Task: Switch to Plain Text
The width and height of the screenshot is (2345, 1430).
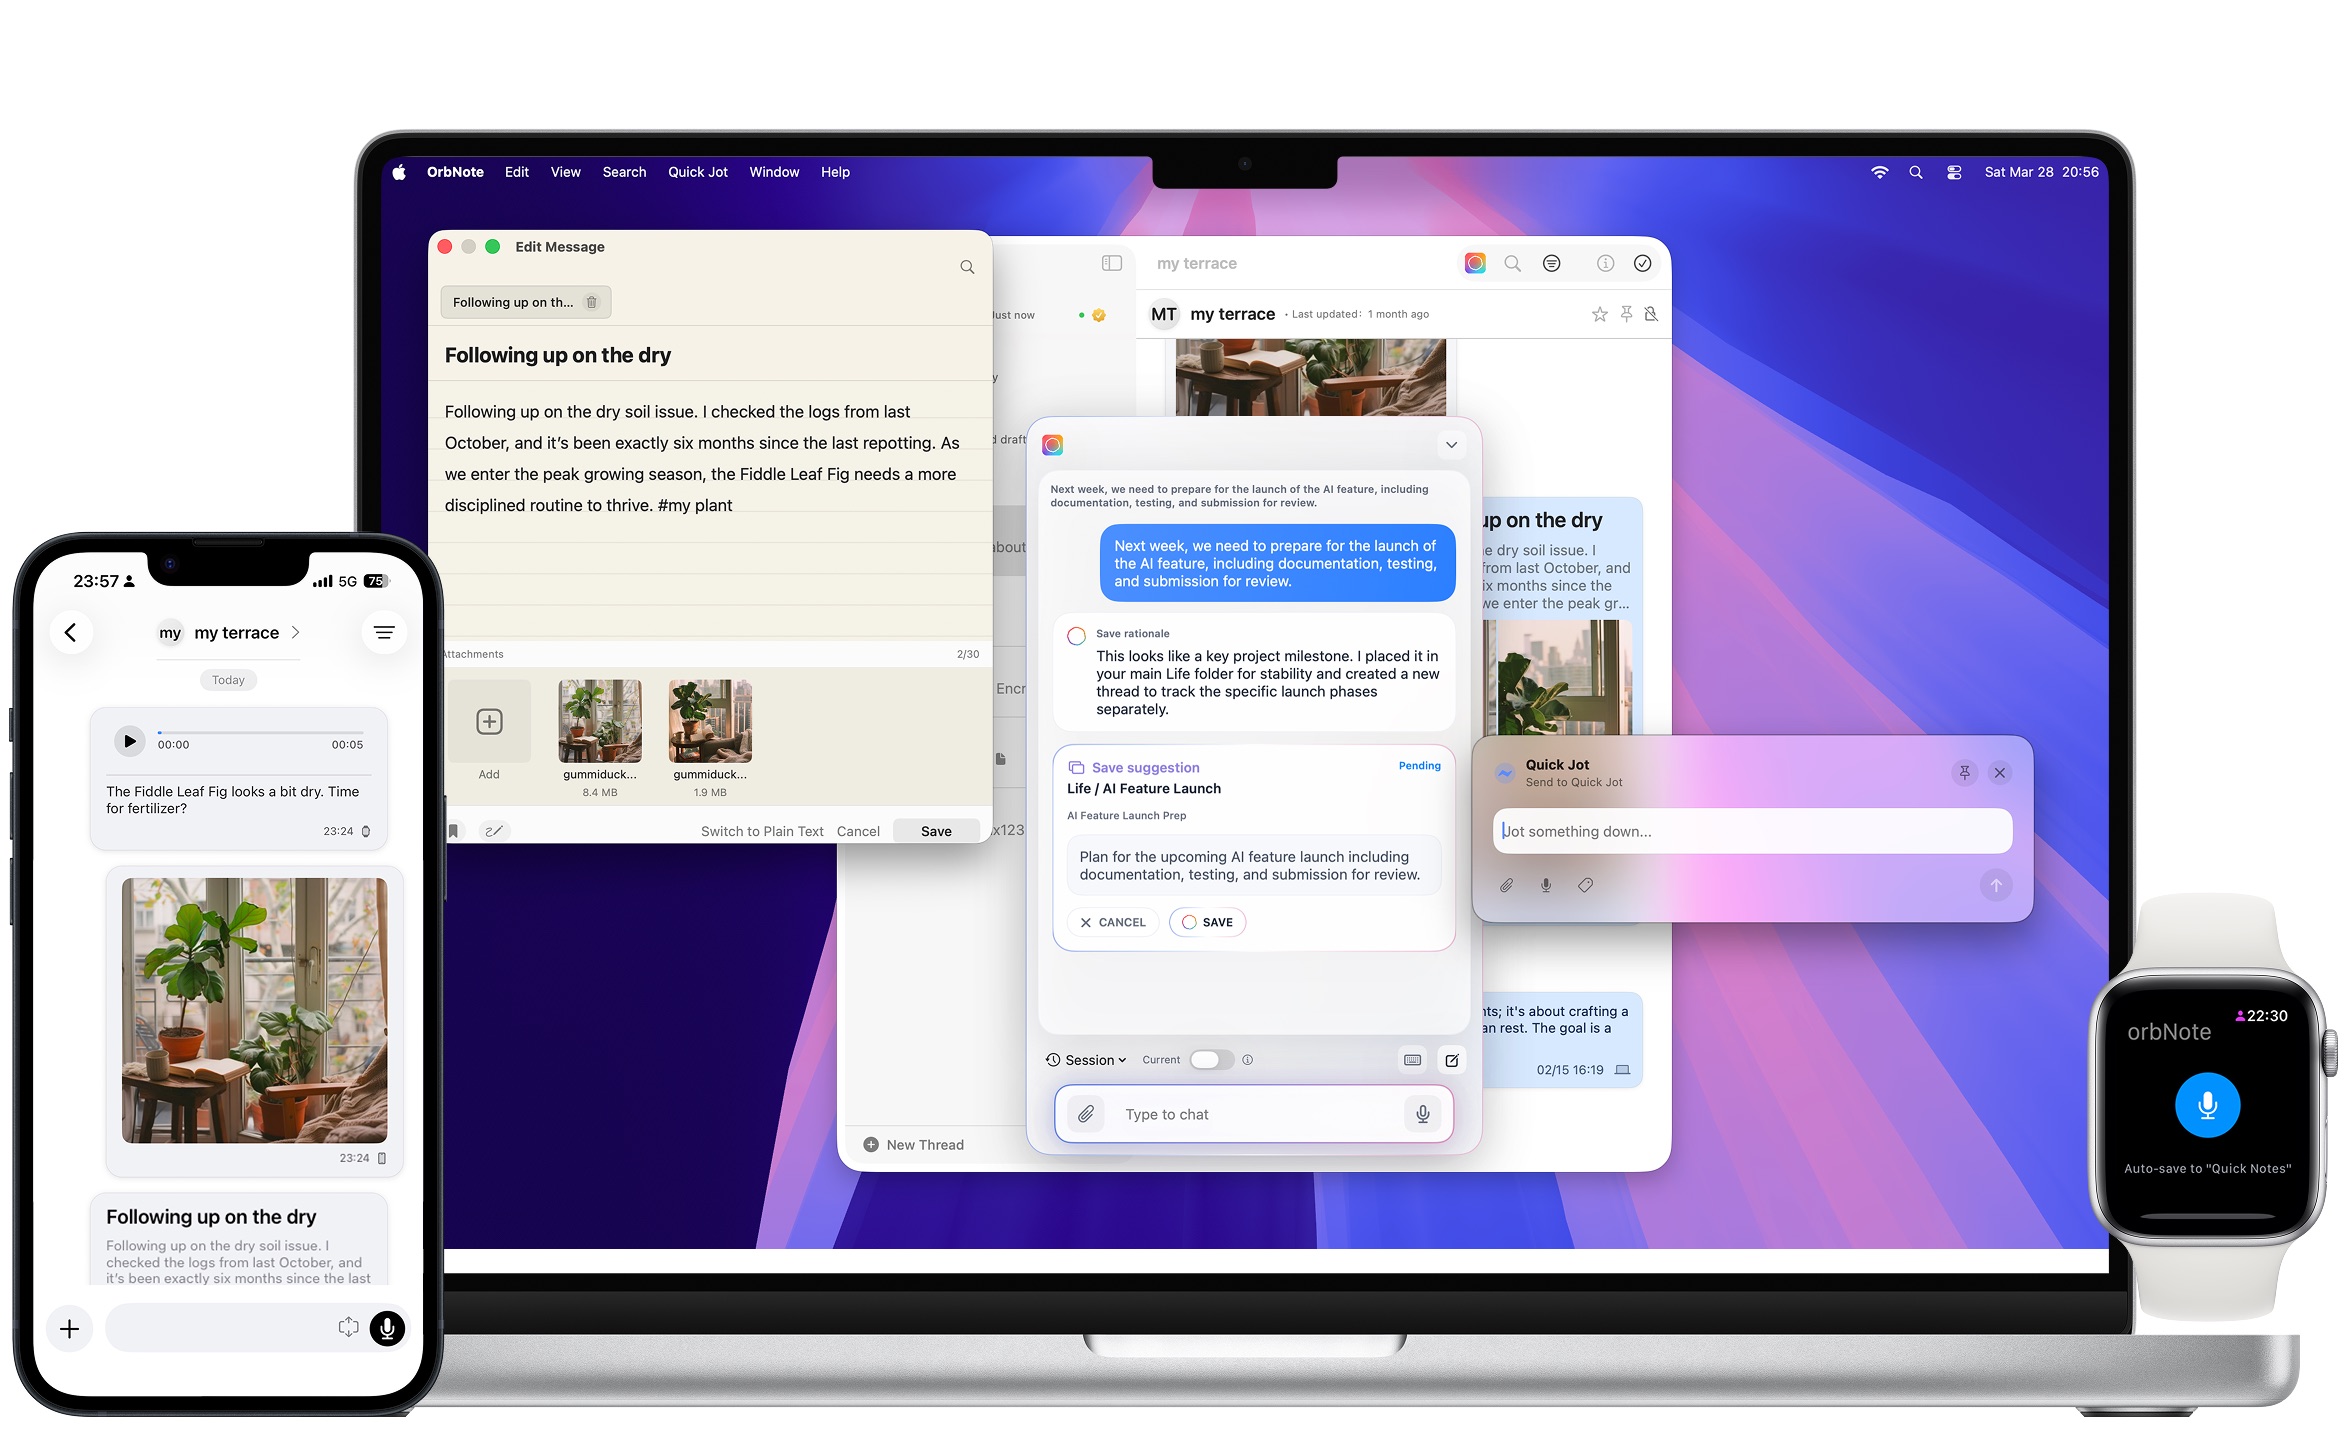Action: pyautogui.click(x=762, y=831)
